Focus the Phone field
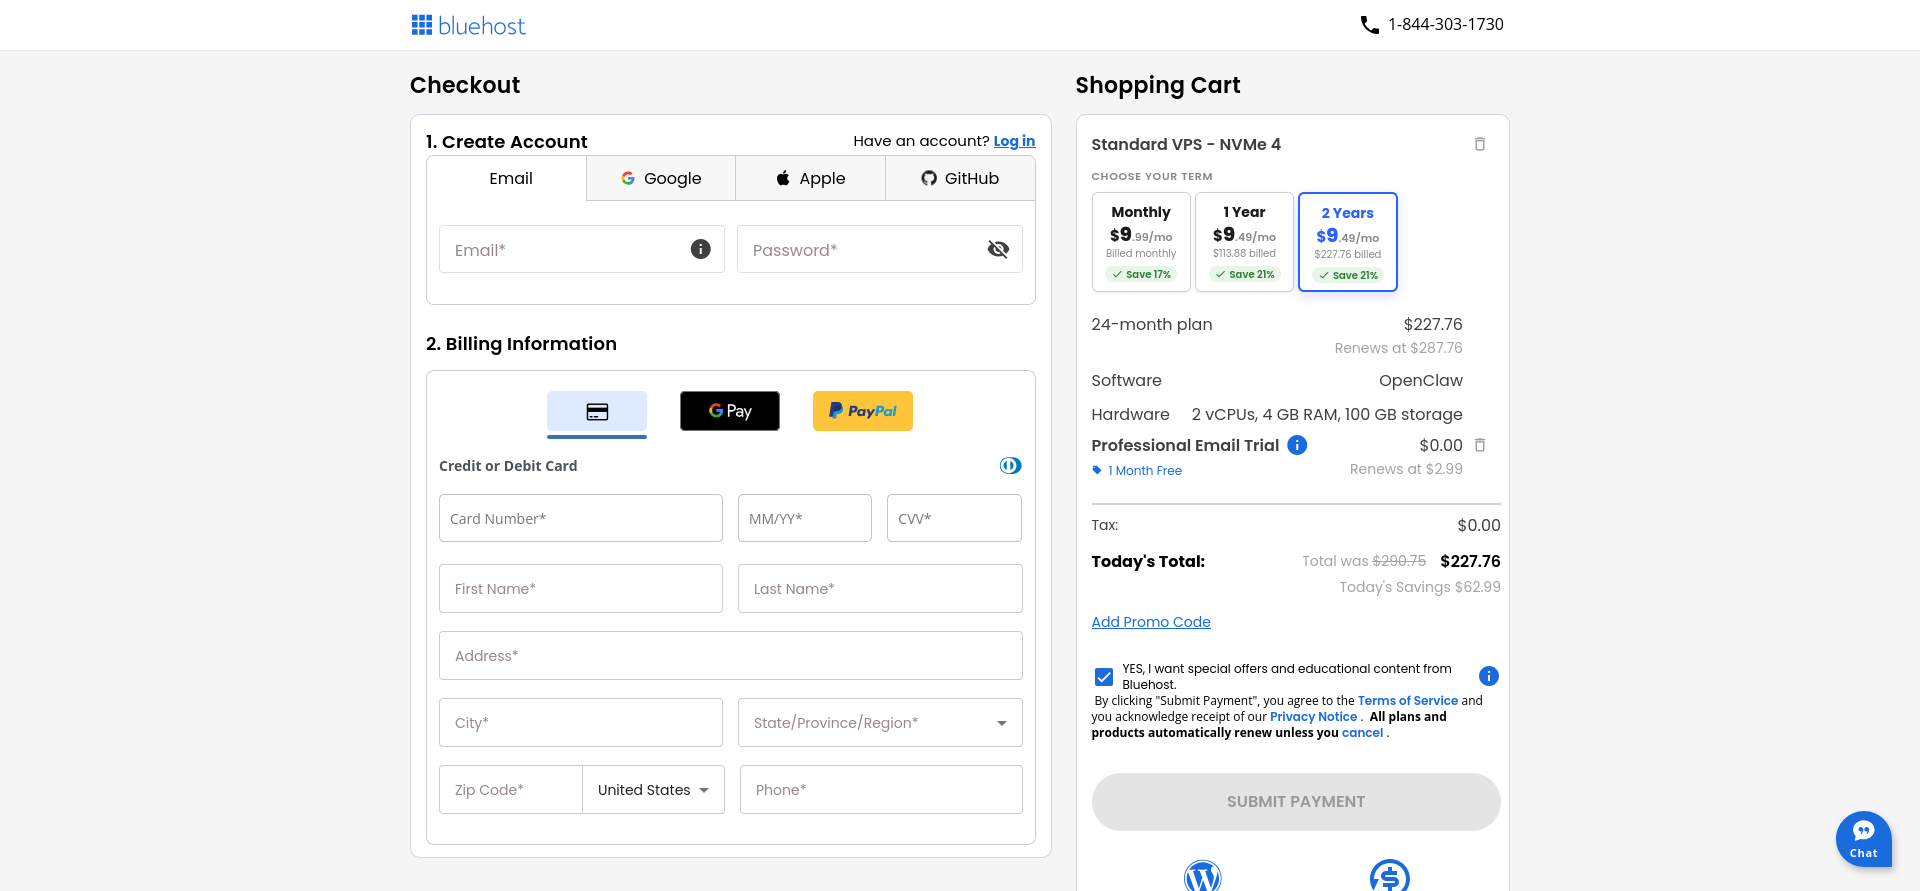 pyautogui.click(x=881, y=790)
